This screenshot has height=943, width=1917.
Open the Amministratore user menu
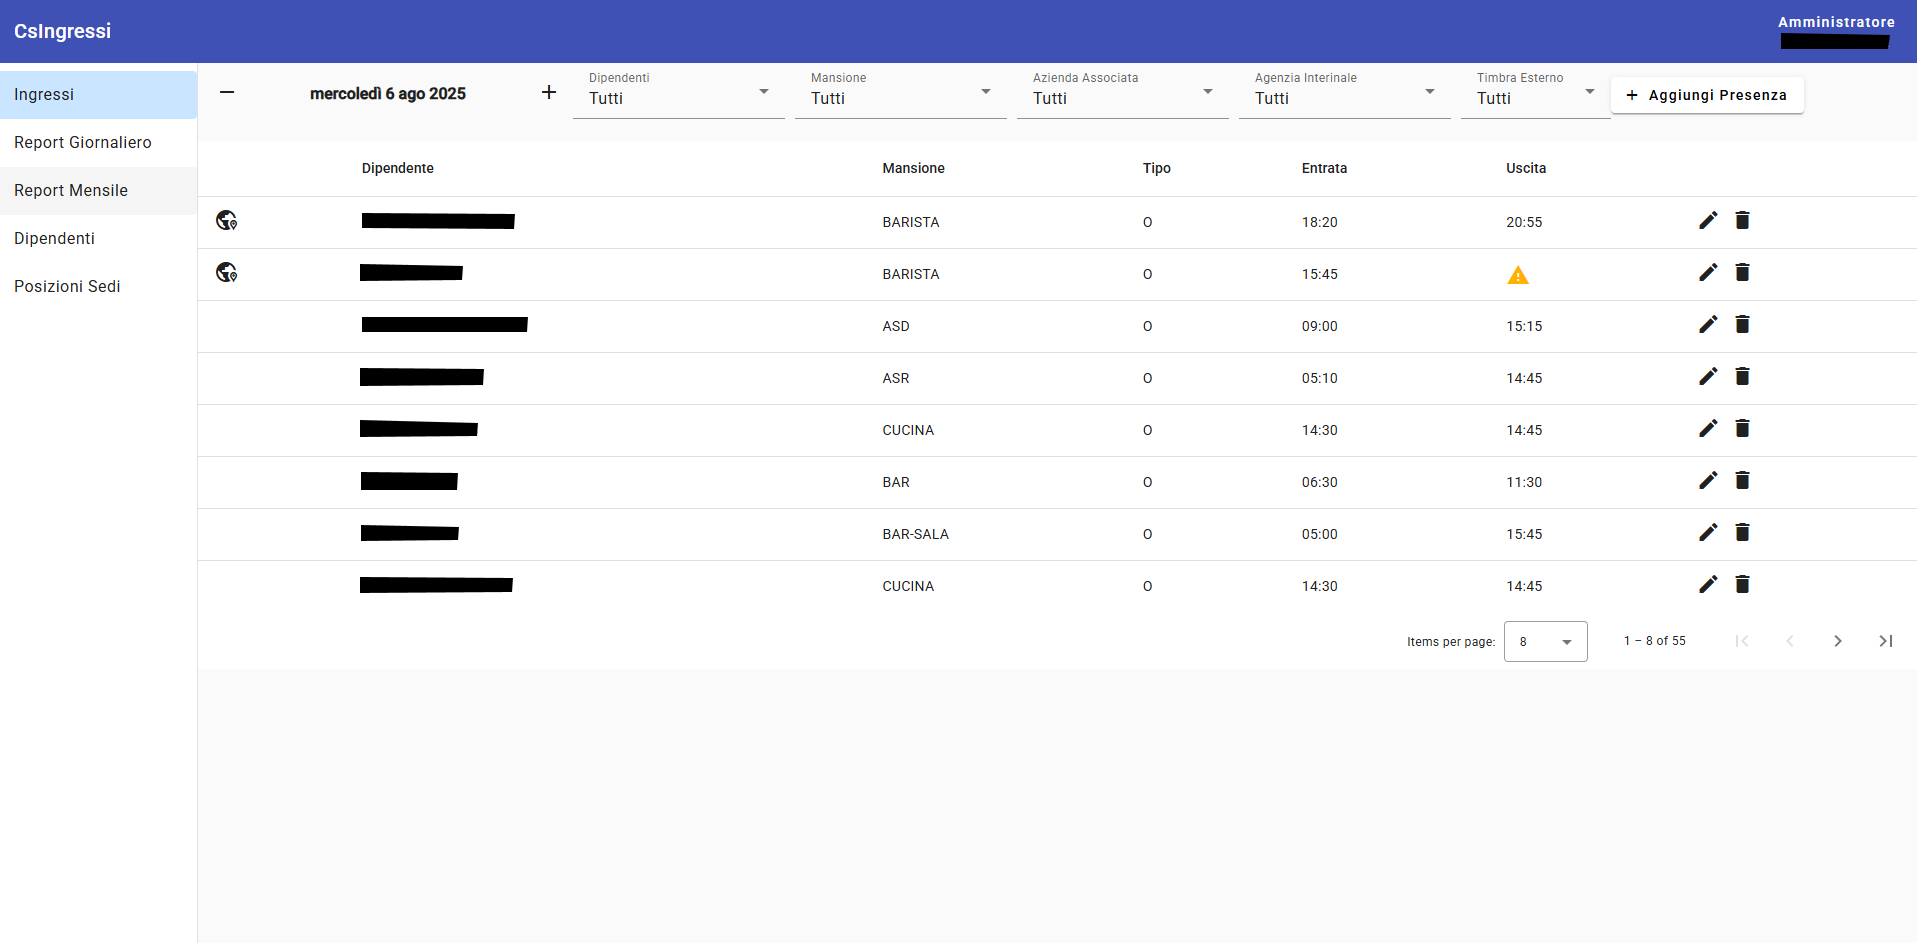point(1836,31)
